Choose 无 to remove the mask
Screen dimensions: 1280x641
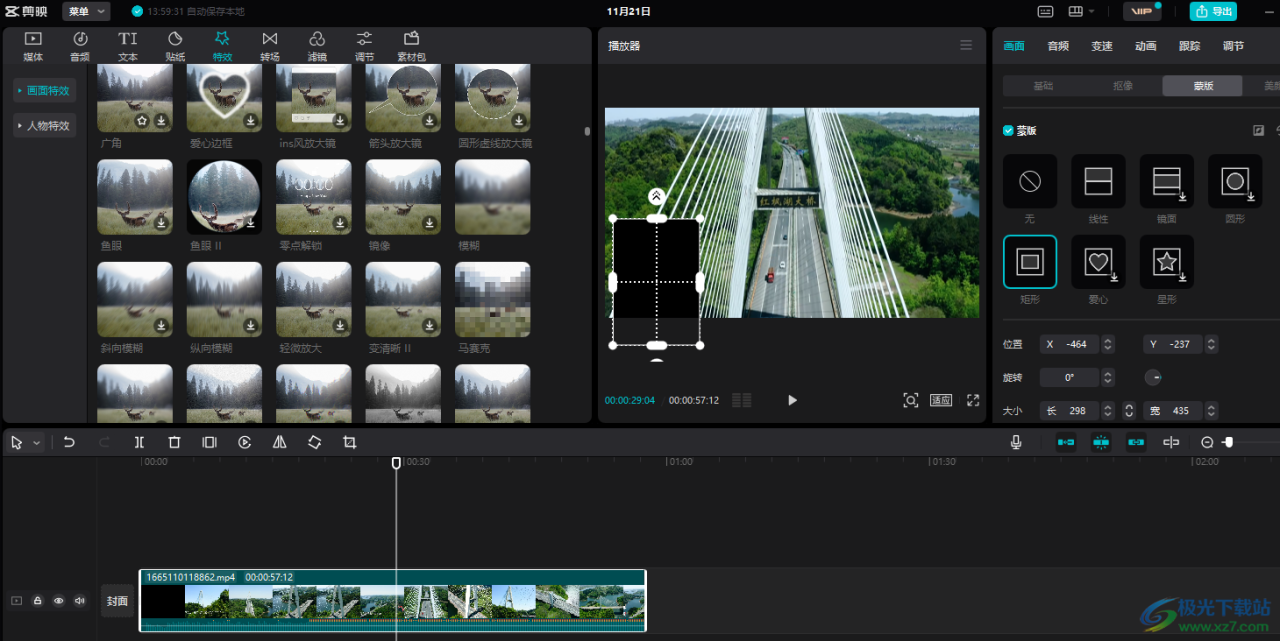click(x=1030, y=181)
